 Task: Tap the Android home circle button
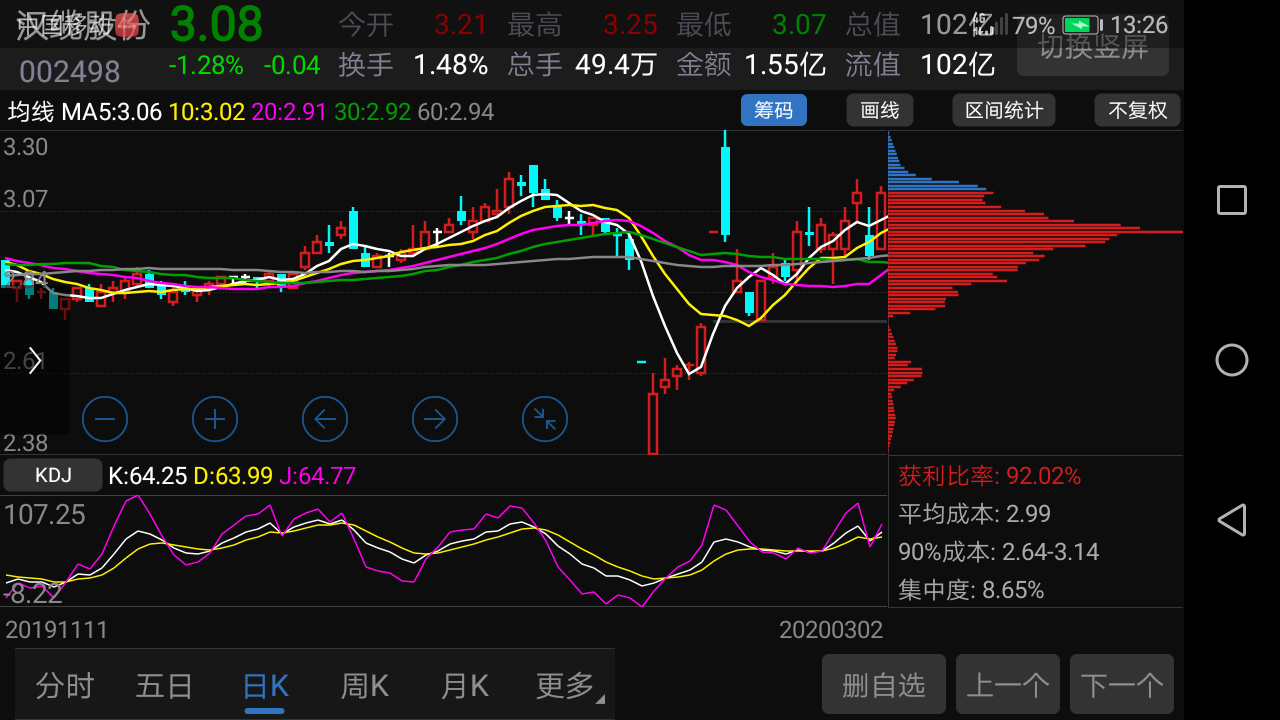tap(1232, 360)
